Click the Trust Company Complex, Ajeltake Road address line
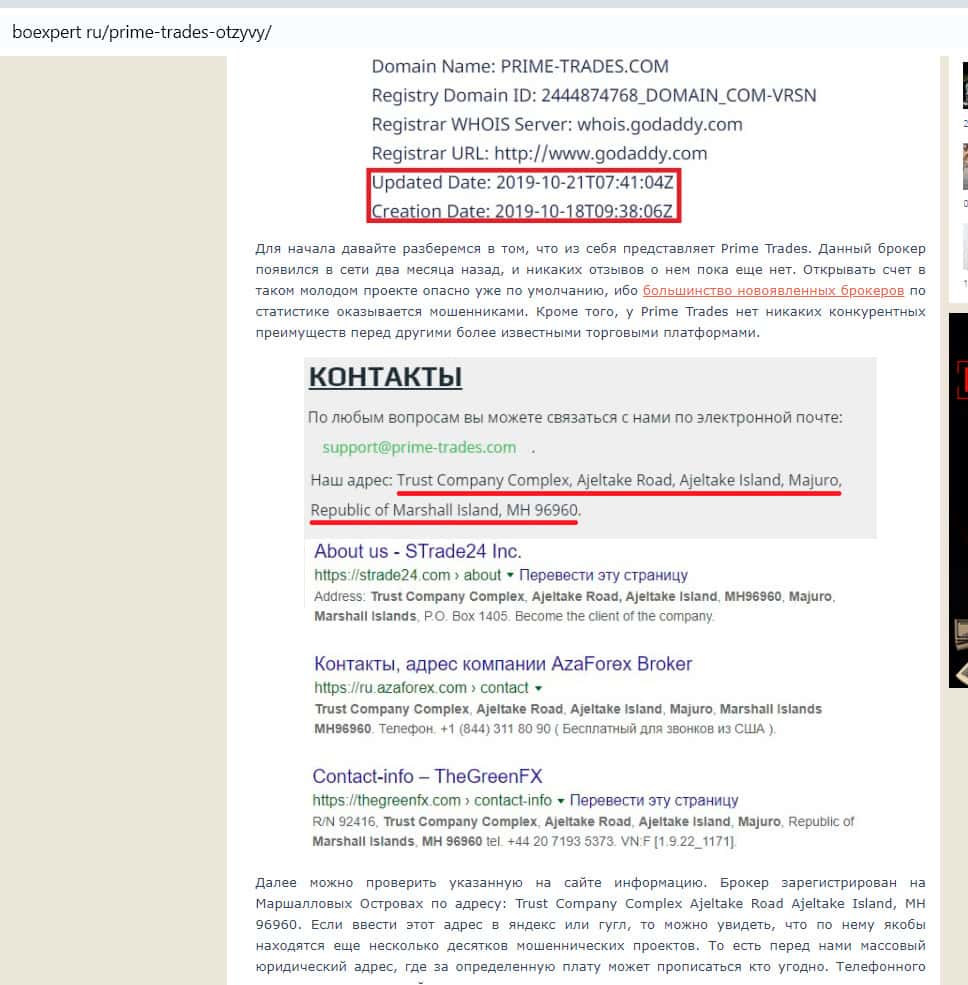The height and width of the screenshot is (985, 968). click(x=619, y=480)
